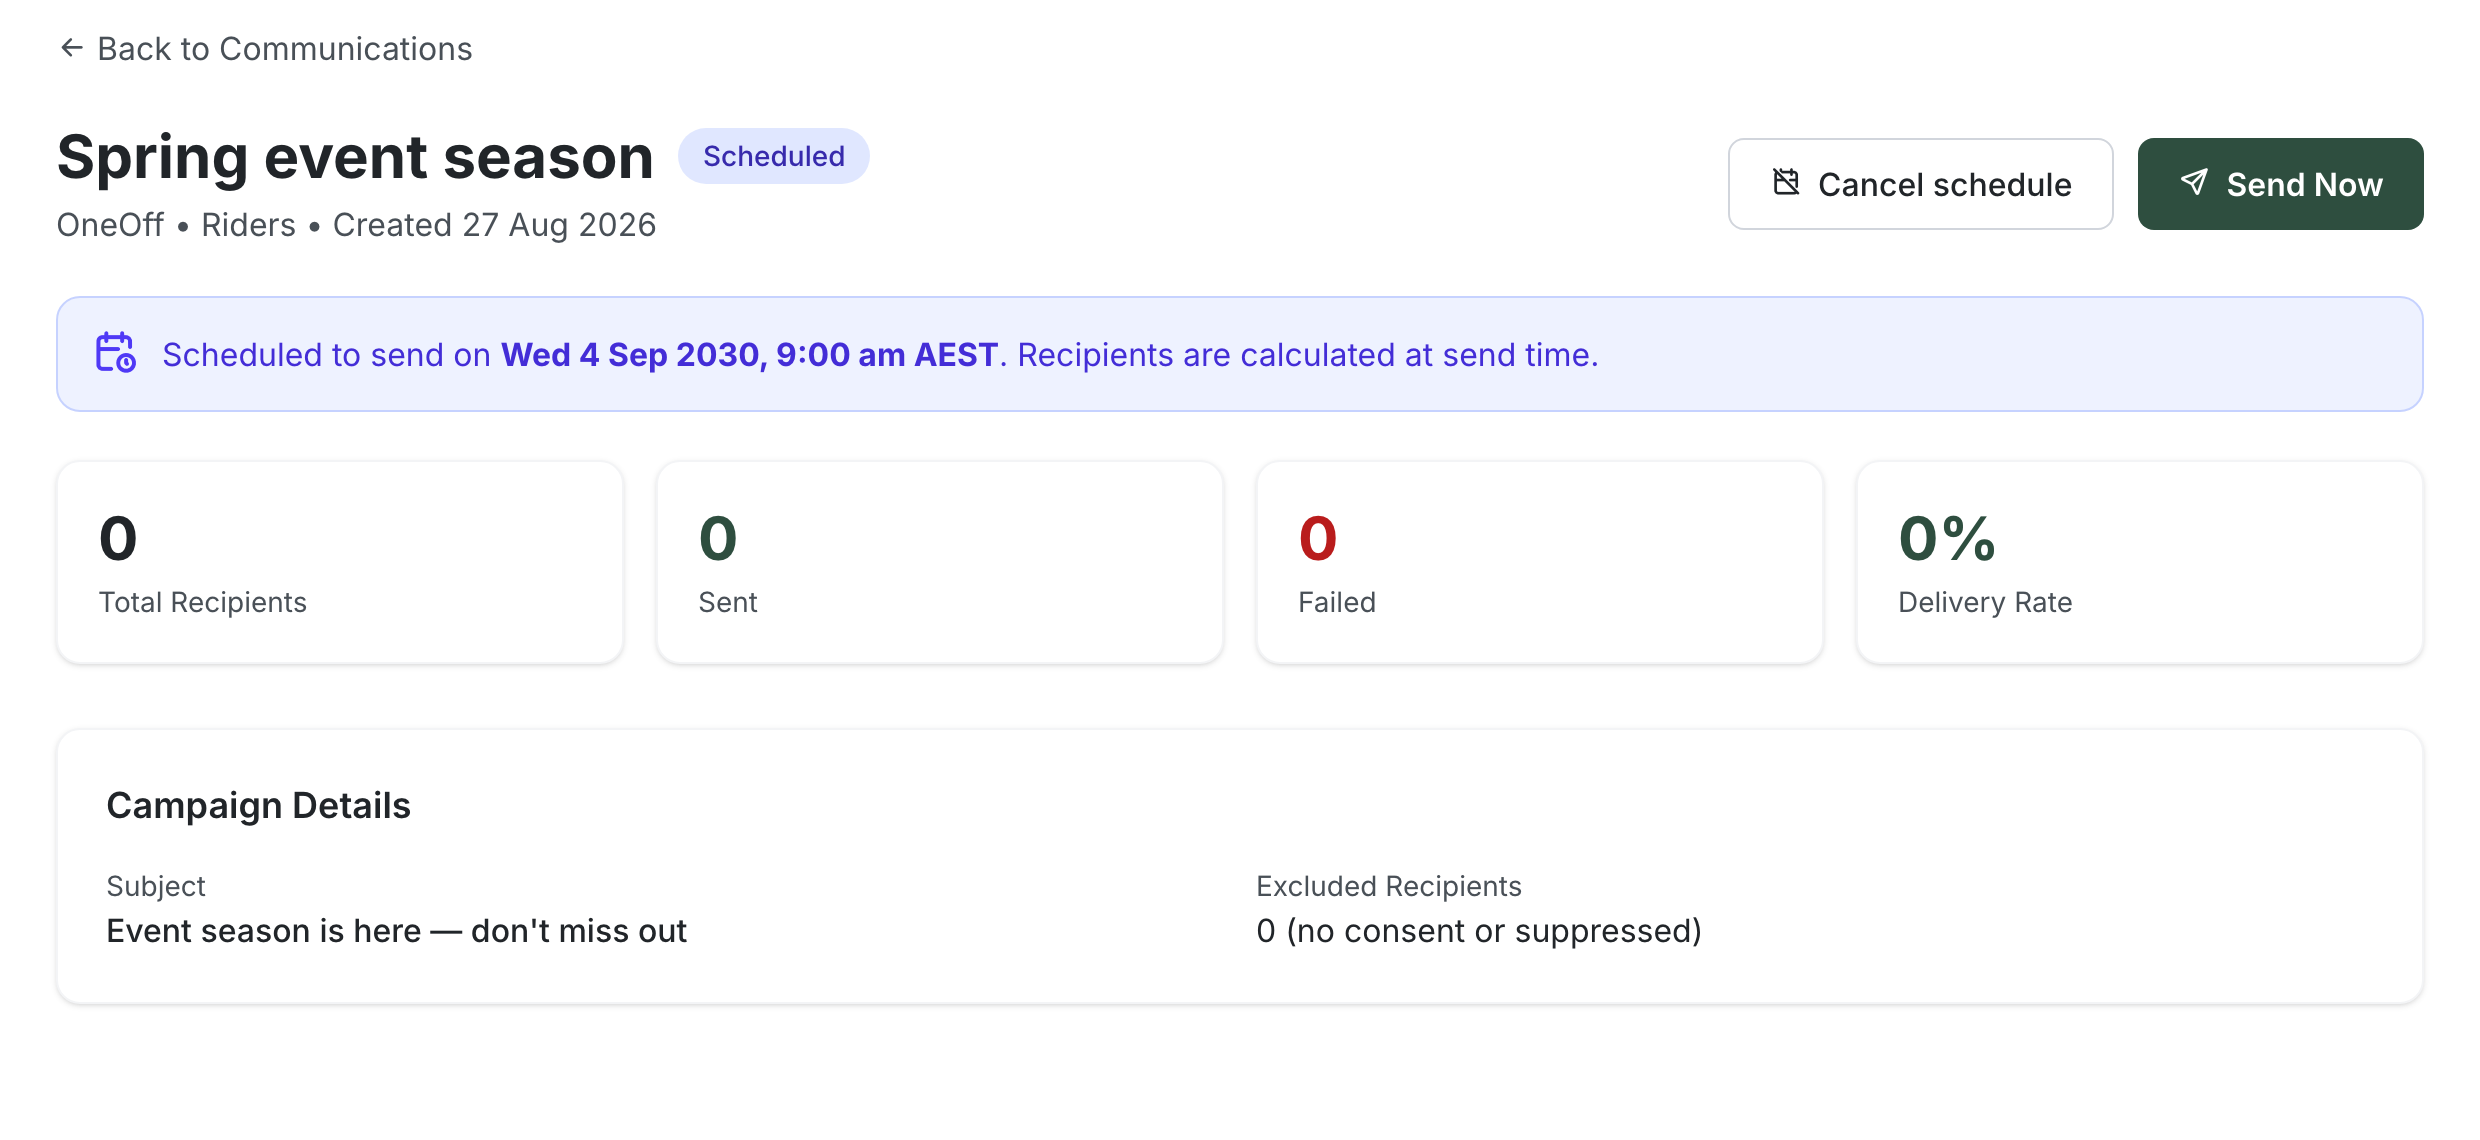This screenshot has width=2480, height=1140.
Task: Click the Created 27 Aug 2026 text
Action: point(494,225)
